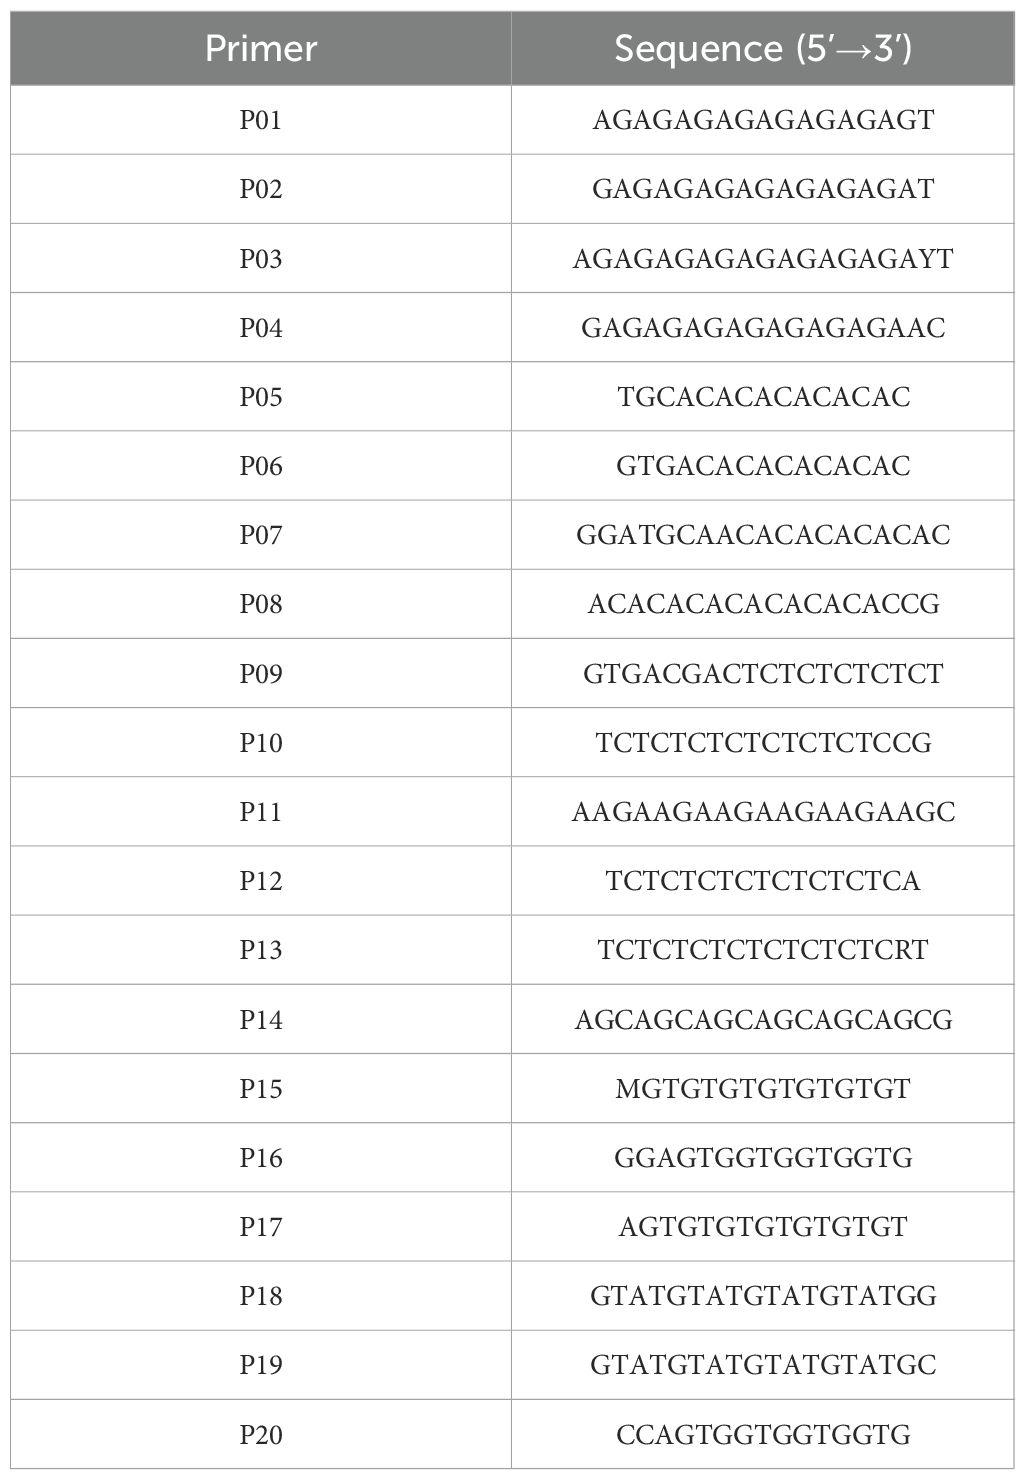The height and width of the screenshot is (1480, 1026).
Task: Select sequence TGCACACACACACAC
Action: pos(763,397)
